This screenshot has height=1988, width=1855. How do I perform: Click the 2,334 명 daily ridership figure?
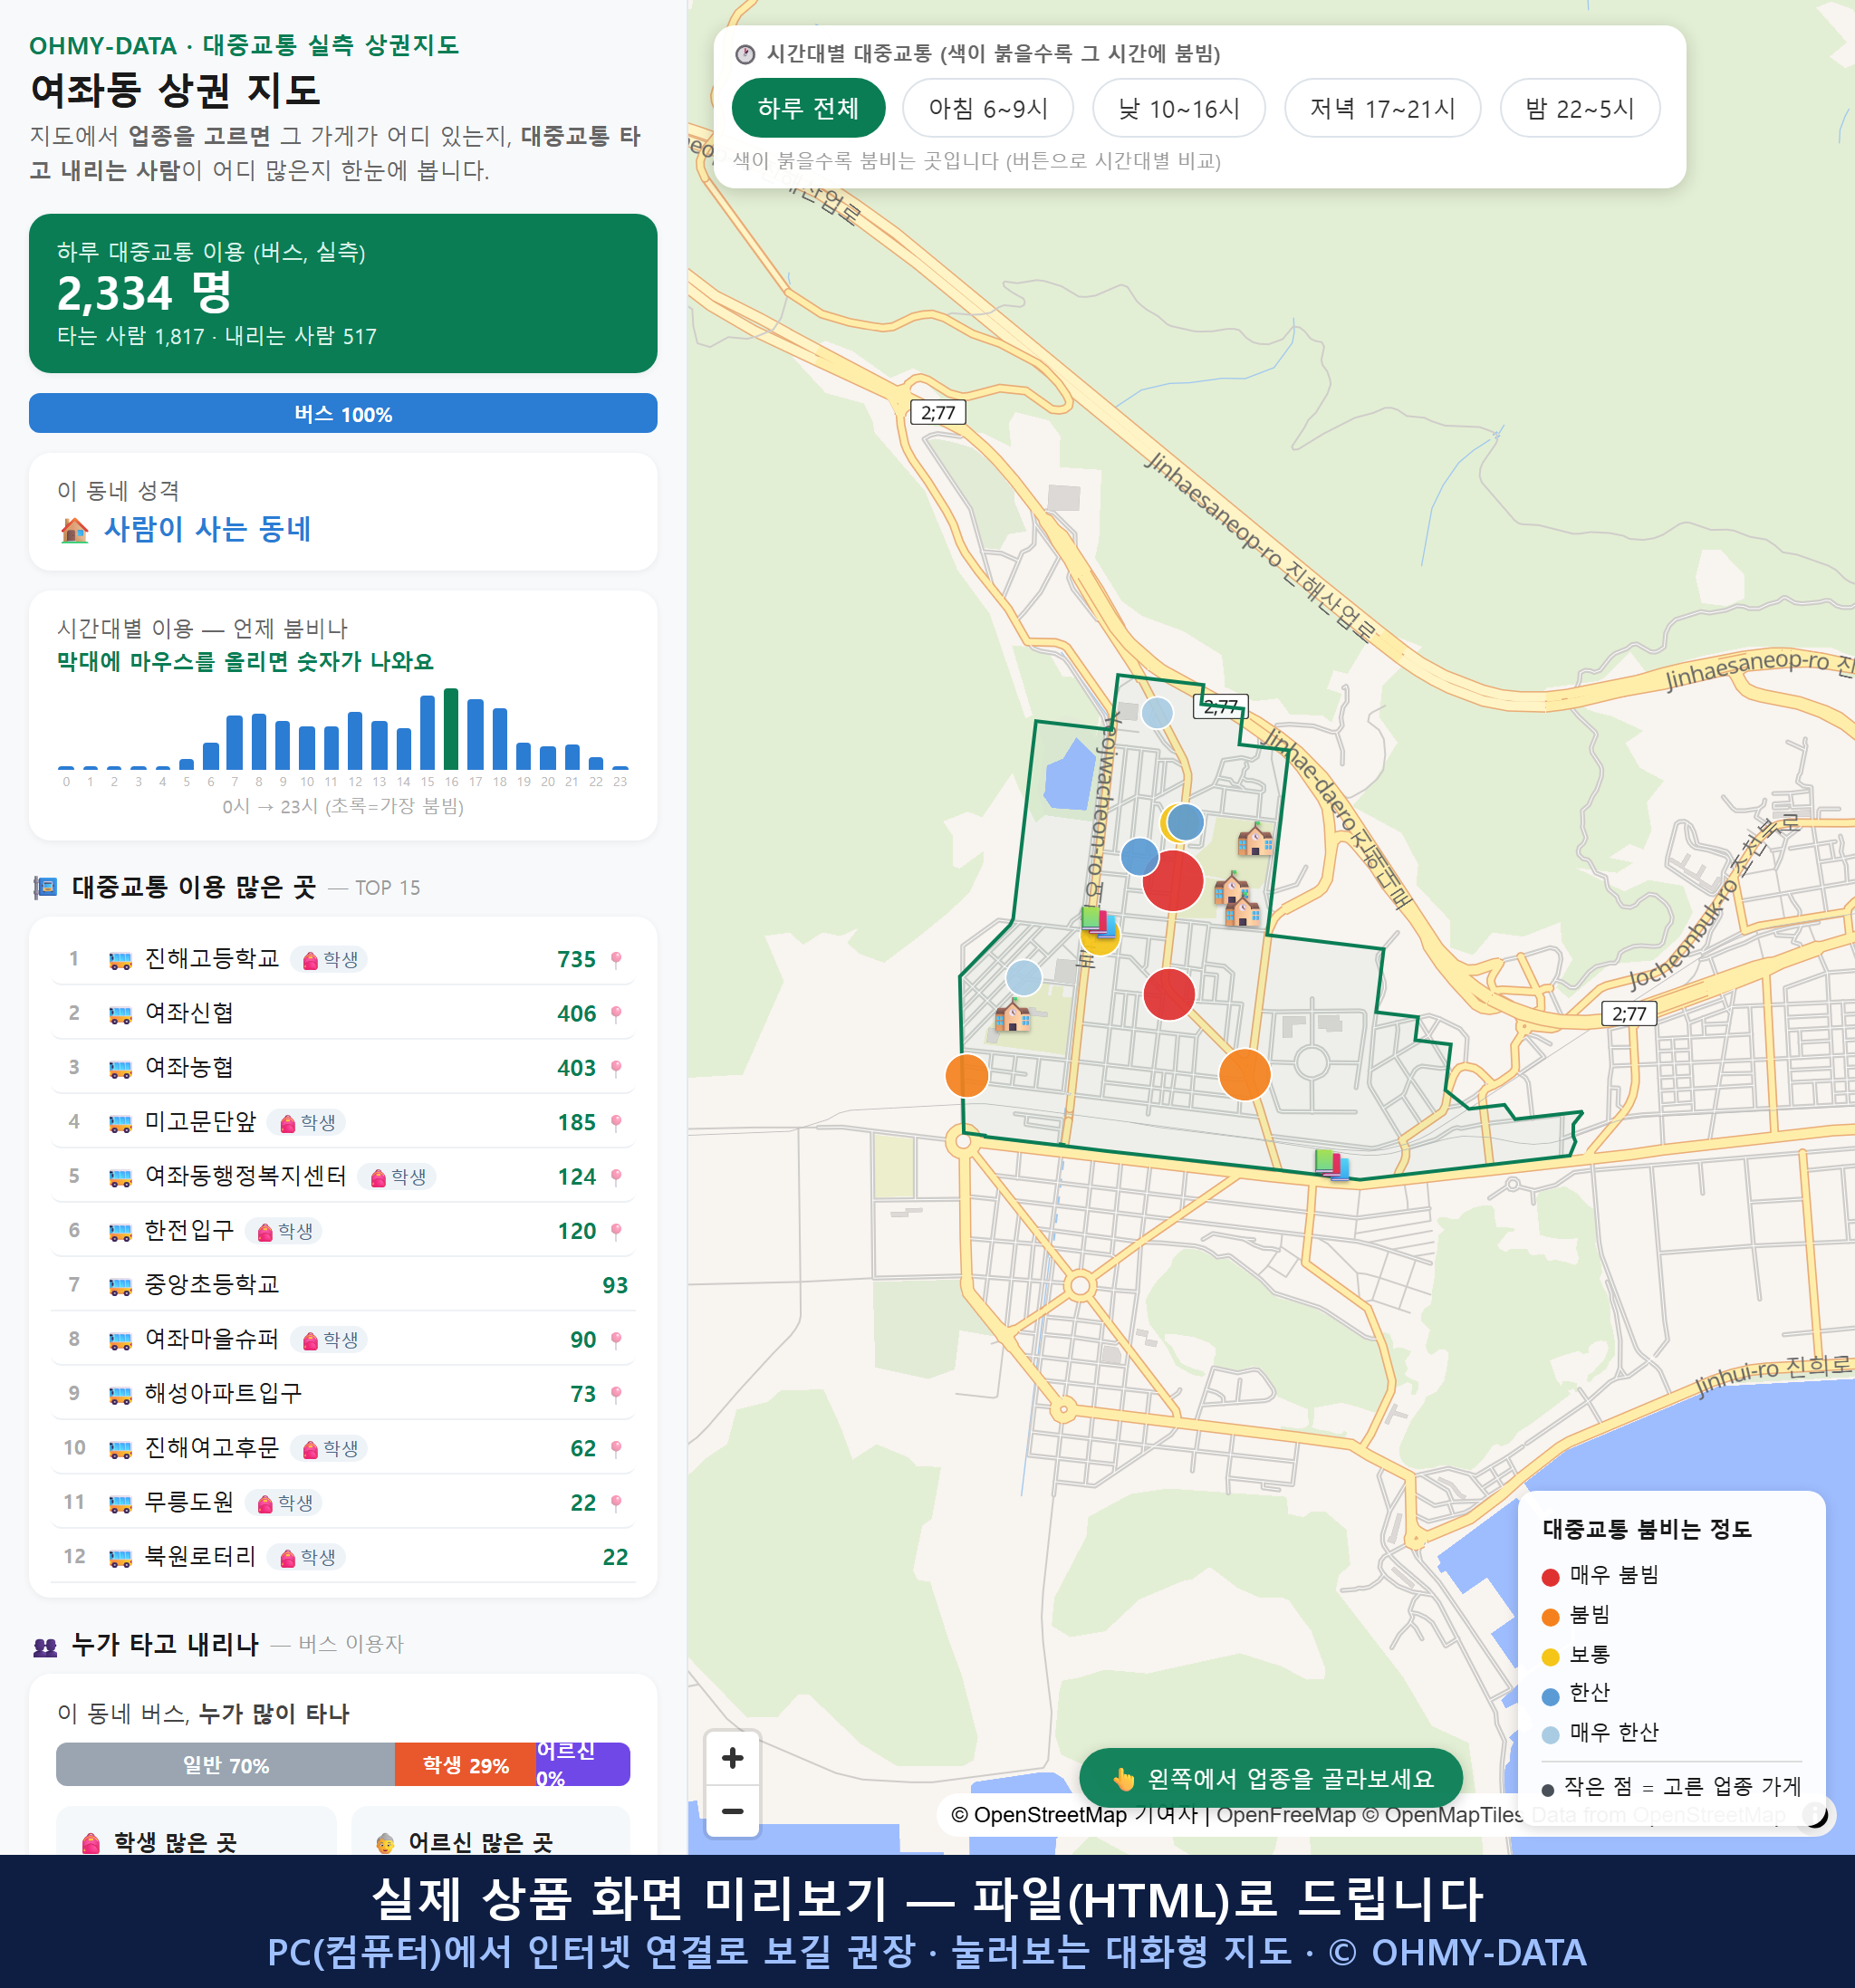coord(144,293)
